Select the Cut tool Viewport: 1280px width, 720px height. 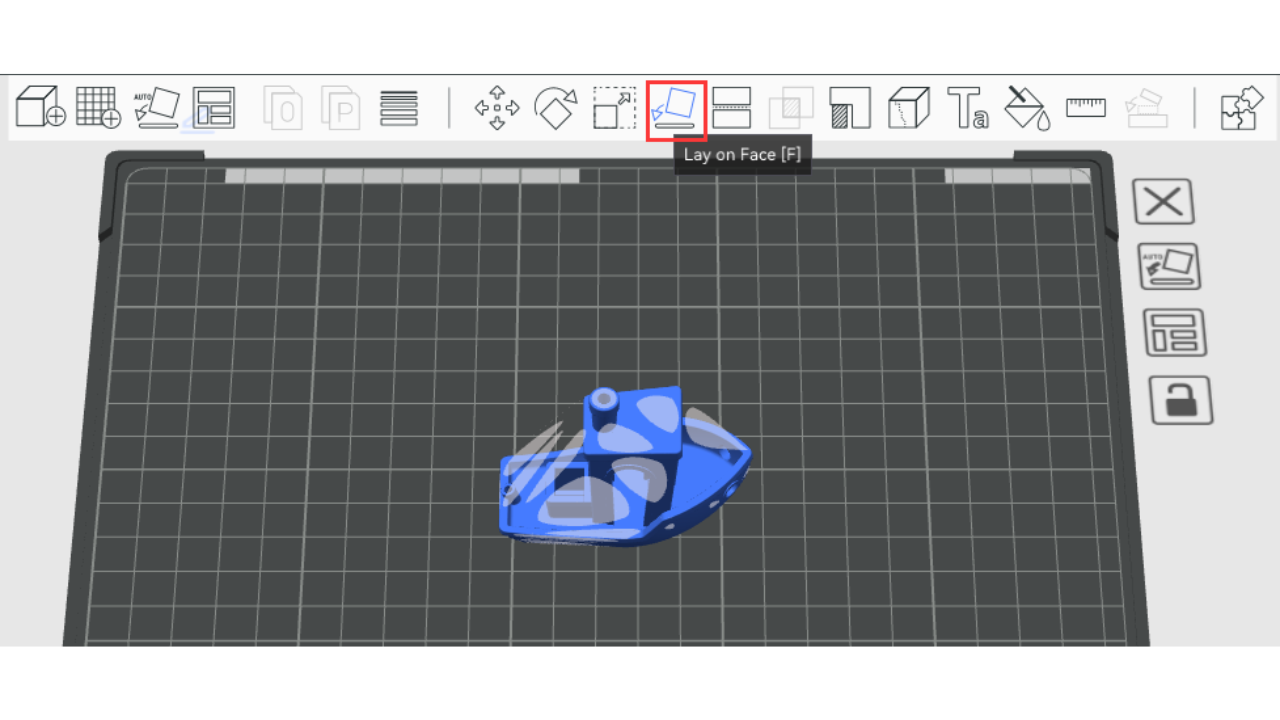coord(732,108)
